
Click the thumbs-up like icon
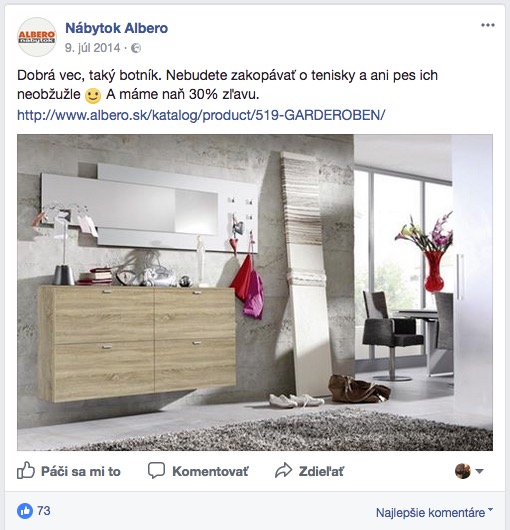pyautogui.click(x=26, y=470)
